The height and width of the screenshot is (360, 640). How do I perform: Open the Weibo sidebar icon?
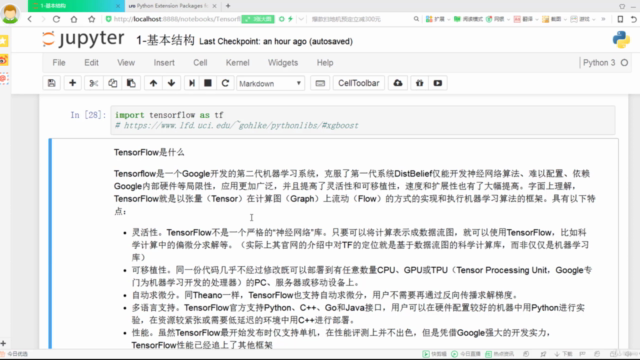(x=4, y=60)
